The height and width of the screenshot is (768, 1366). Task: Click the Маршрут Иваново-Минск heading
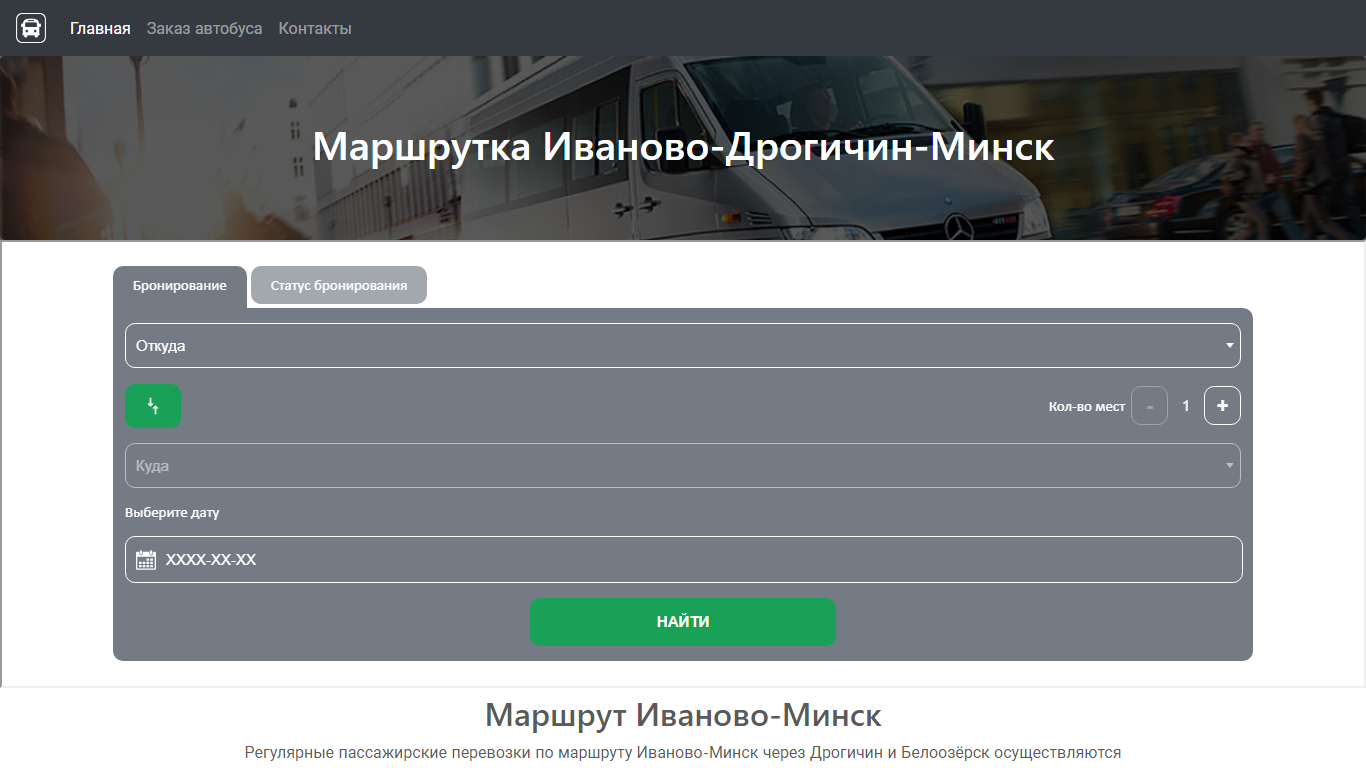pyautogui.click(x=683, y=716)
